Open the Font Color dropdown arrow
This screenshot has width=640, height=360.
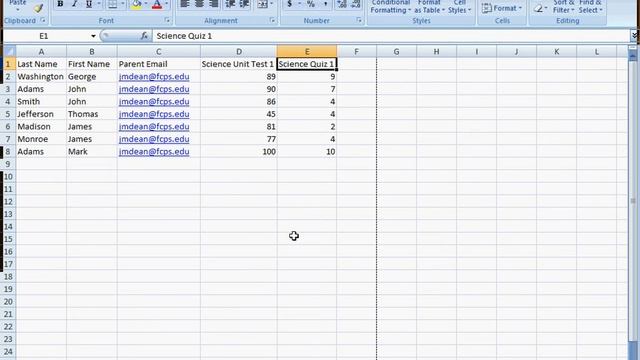coord(166,4)
